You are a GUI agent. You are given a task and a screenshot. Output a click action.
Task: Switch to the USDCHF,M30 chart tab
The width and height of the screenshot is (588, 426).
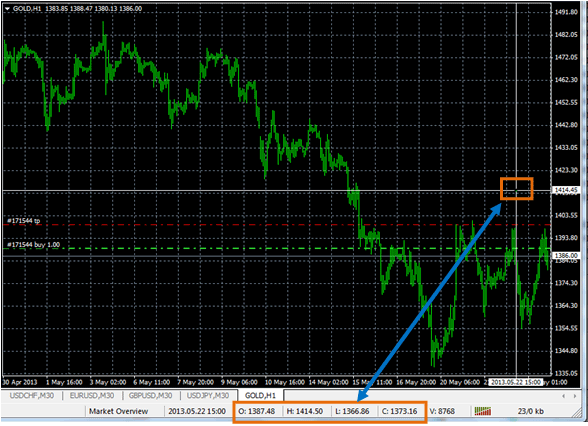[32, 396]
